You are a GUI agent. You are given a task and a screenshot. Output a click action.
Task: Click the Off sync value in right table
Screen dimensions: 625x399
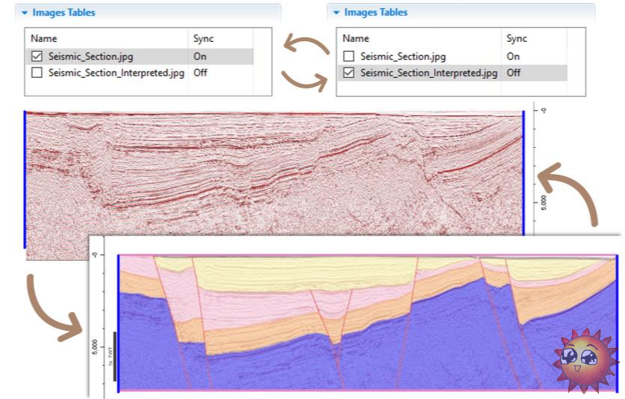(x=514, y=73)
